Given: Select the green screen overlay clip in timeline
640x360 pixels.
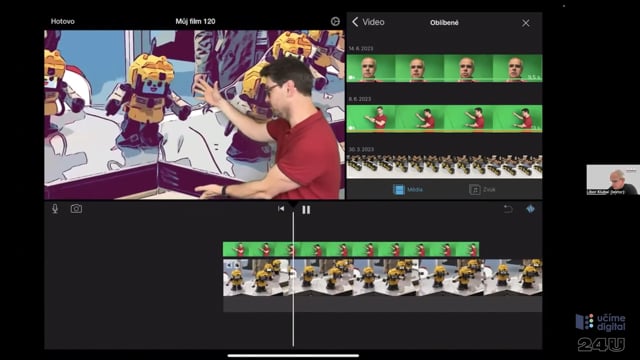Looking at the screenshot, I should point(351,249).
